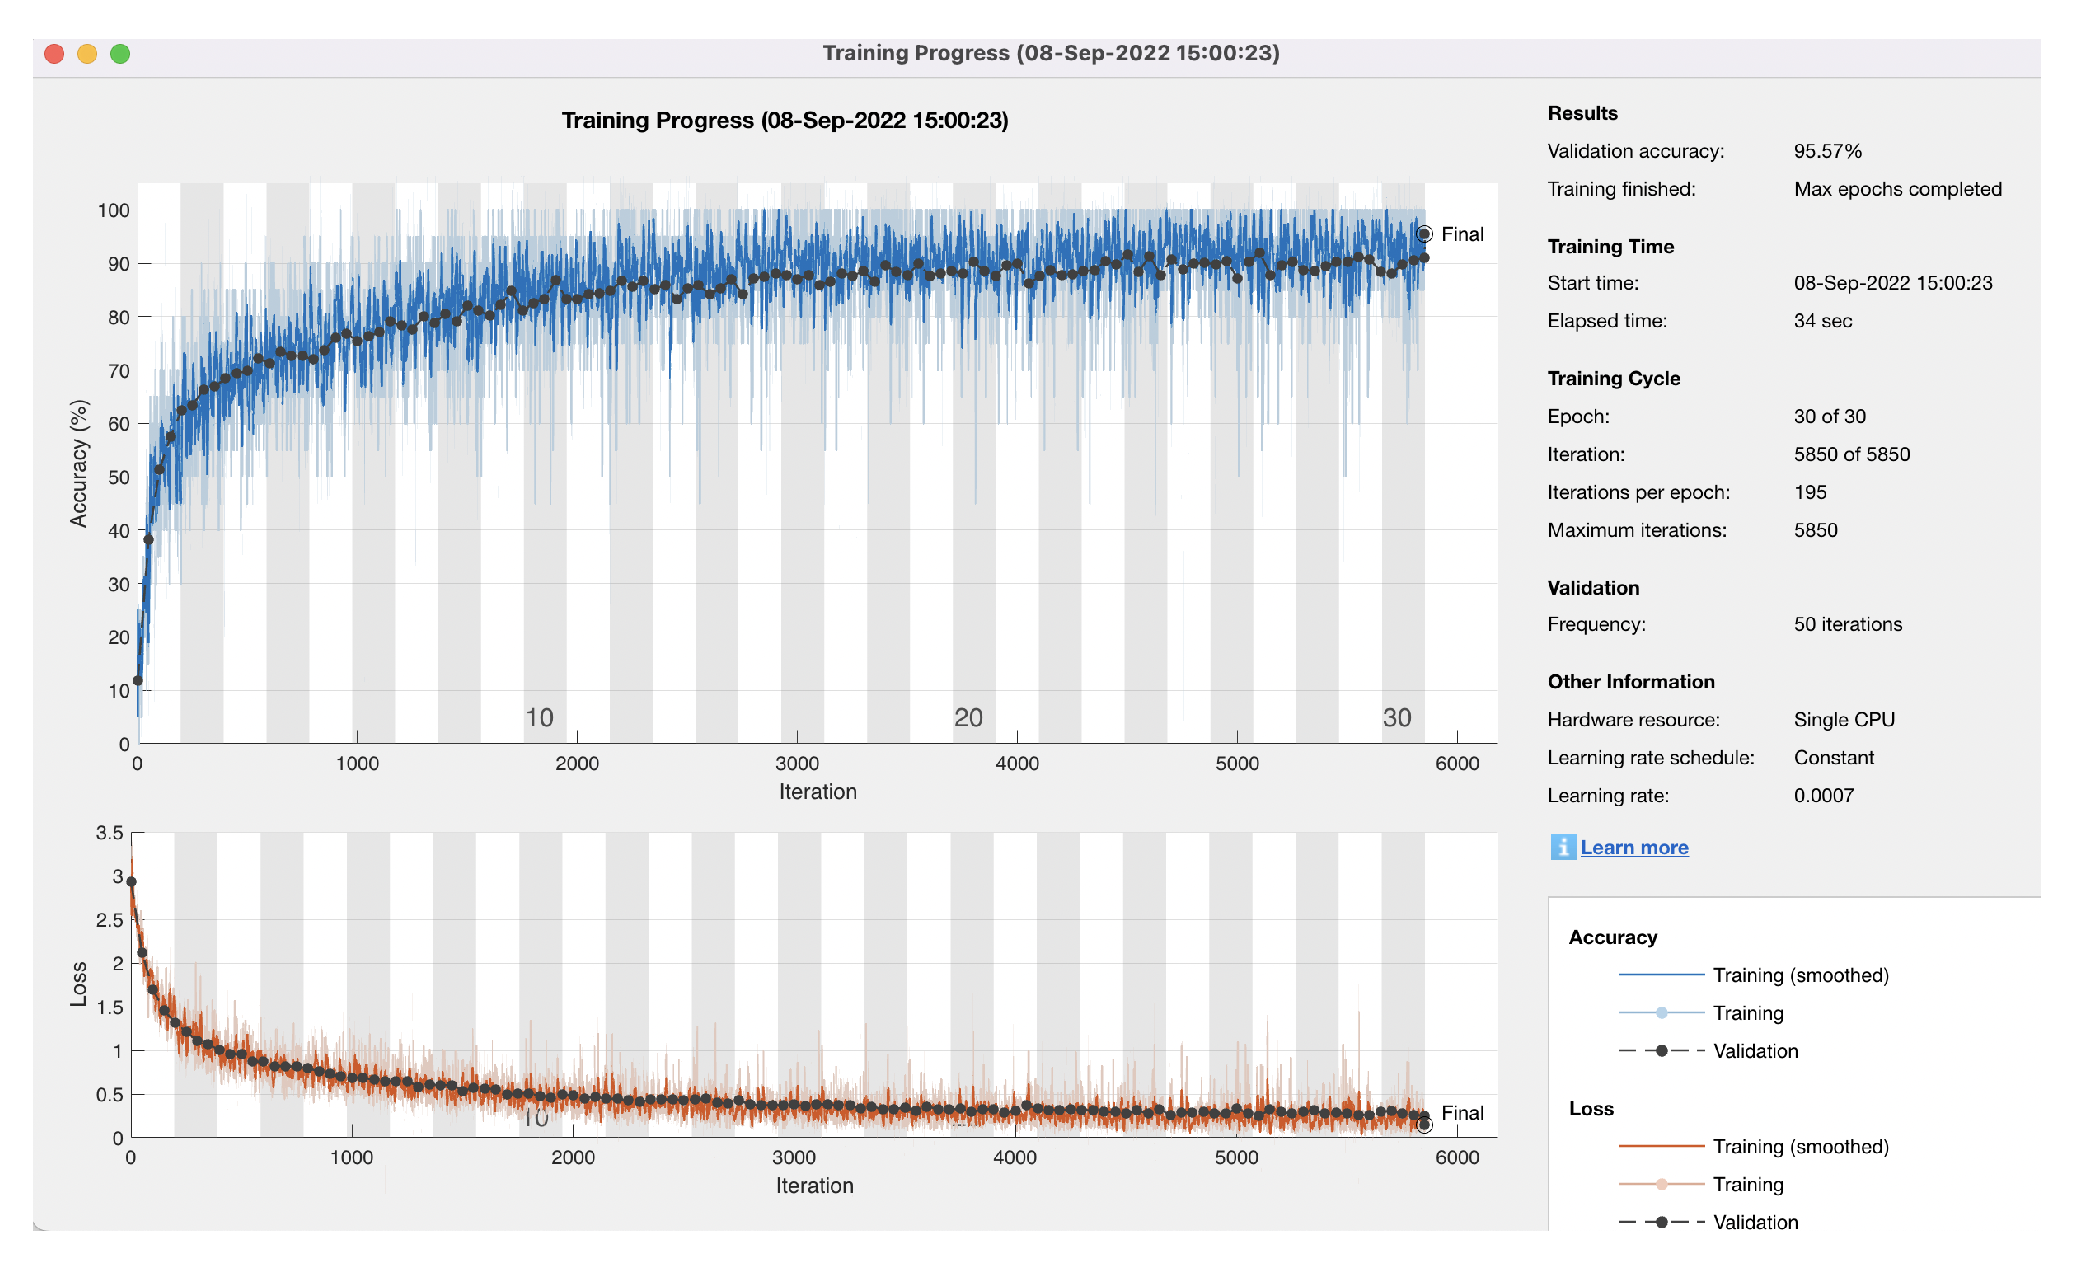Image resolution: width=2082 pixels, height=1276 pixels.
Task: Click the Accuracy Training (smoothed) legend line
Action: point(1661,975)
